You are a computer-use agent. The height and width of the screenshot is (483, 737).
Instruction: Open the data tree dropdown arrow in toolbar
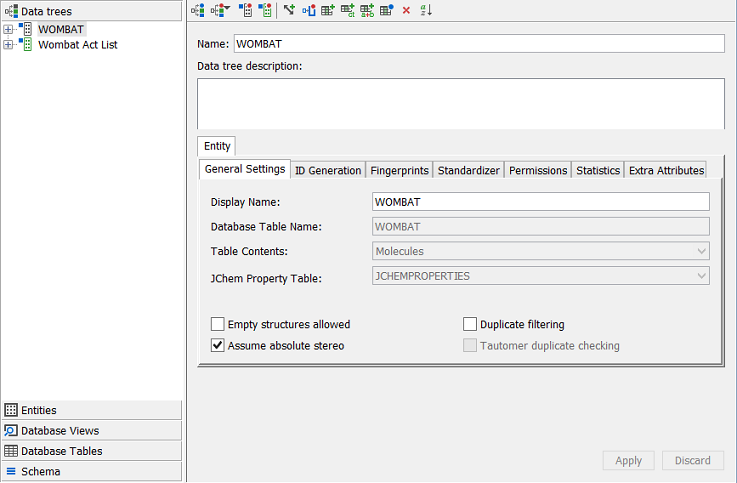226,10
